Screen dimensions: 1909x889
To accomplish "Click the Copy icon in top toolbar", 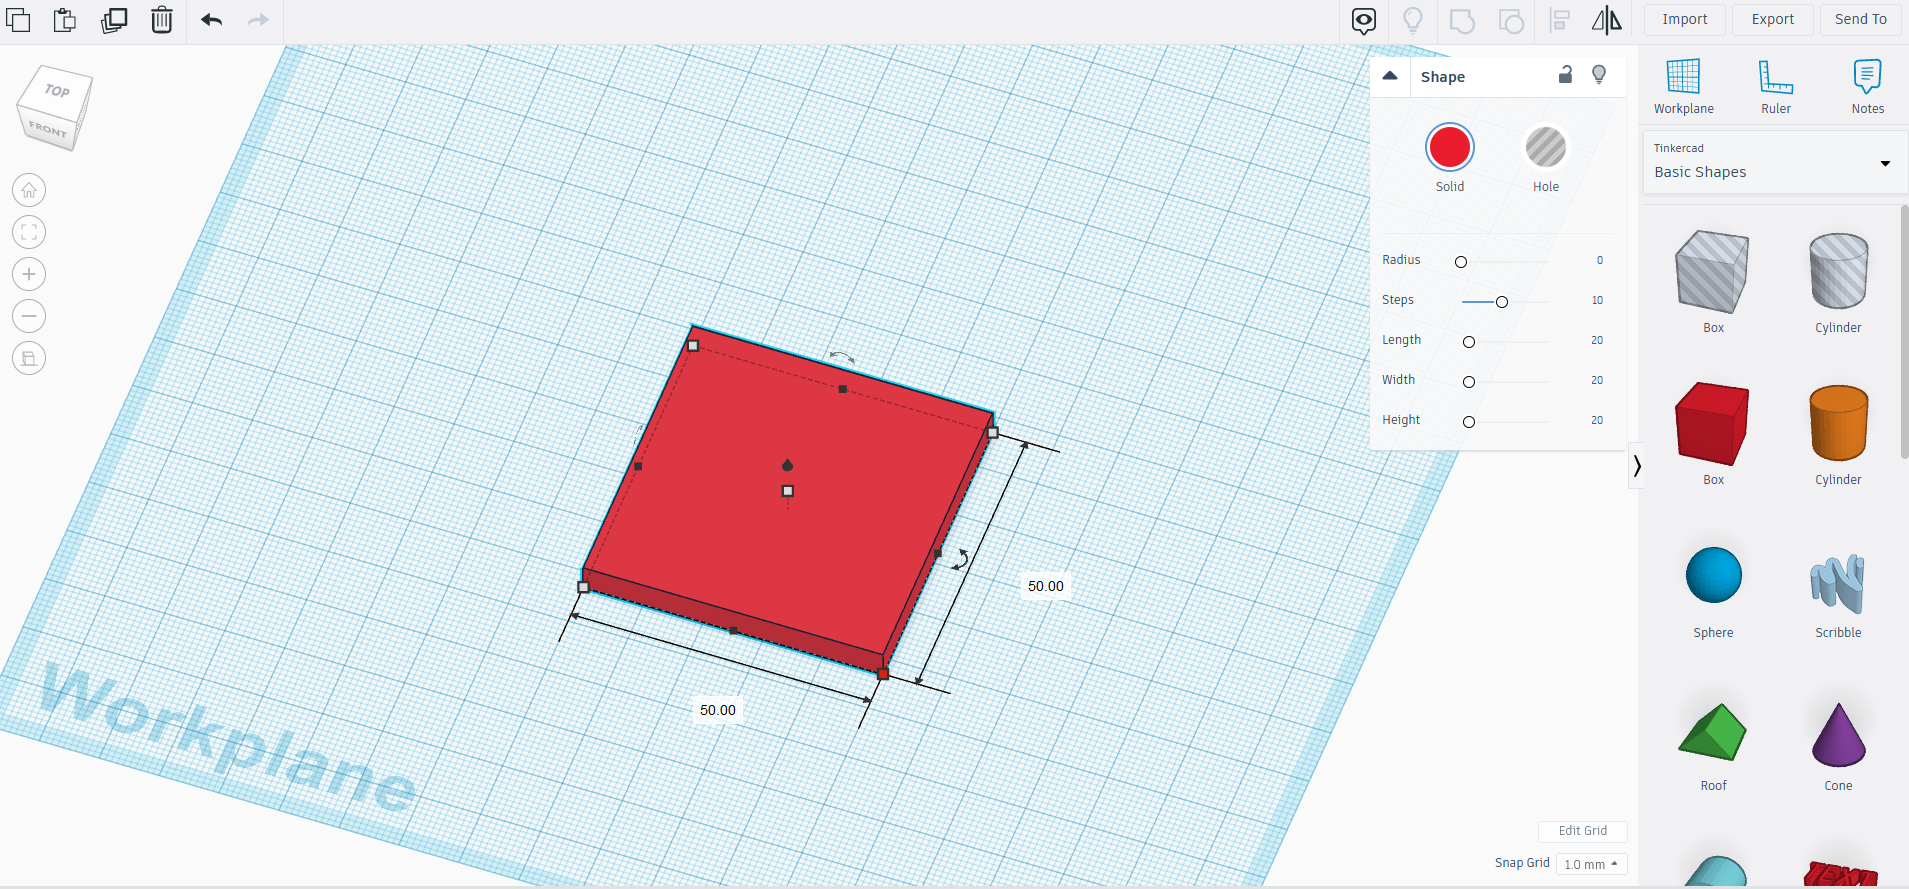I will click(x=18, y=19).
